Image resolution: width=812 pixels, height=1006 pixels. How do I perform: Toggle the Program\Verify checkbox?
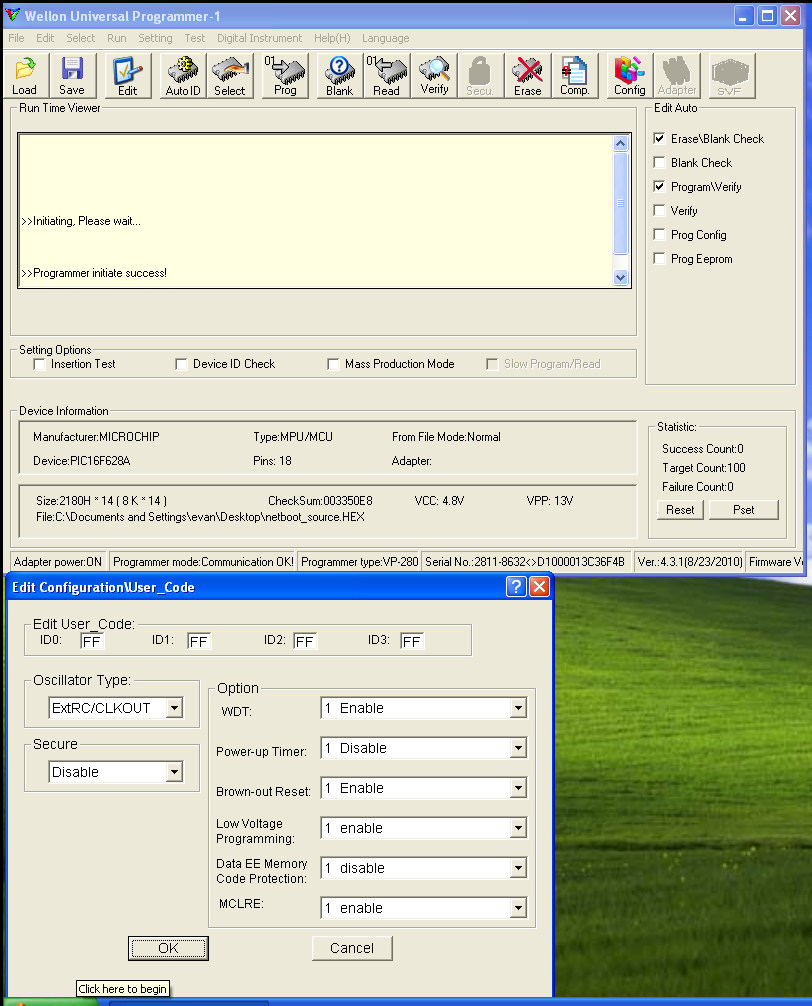click(x=659, y=186)
